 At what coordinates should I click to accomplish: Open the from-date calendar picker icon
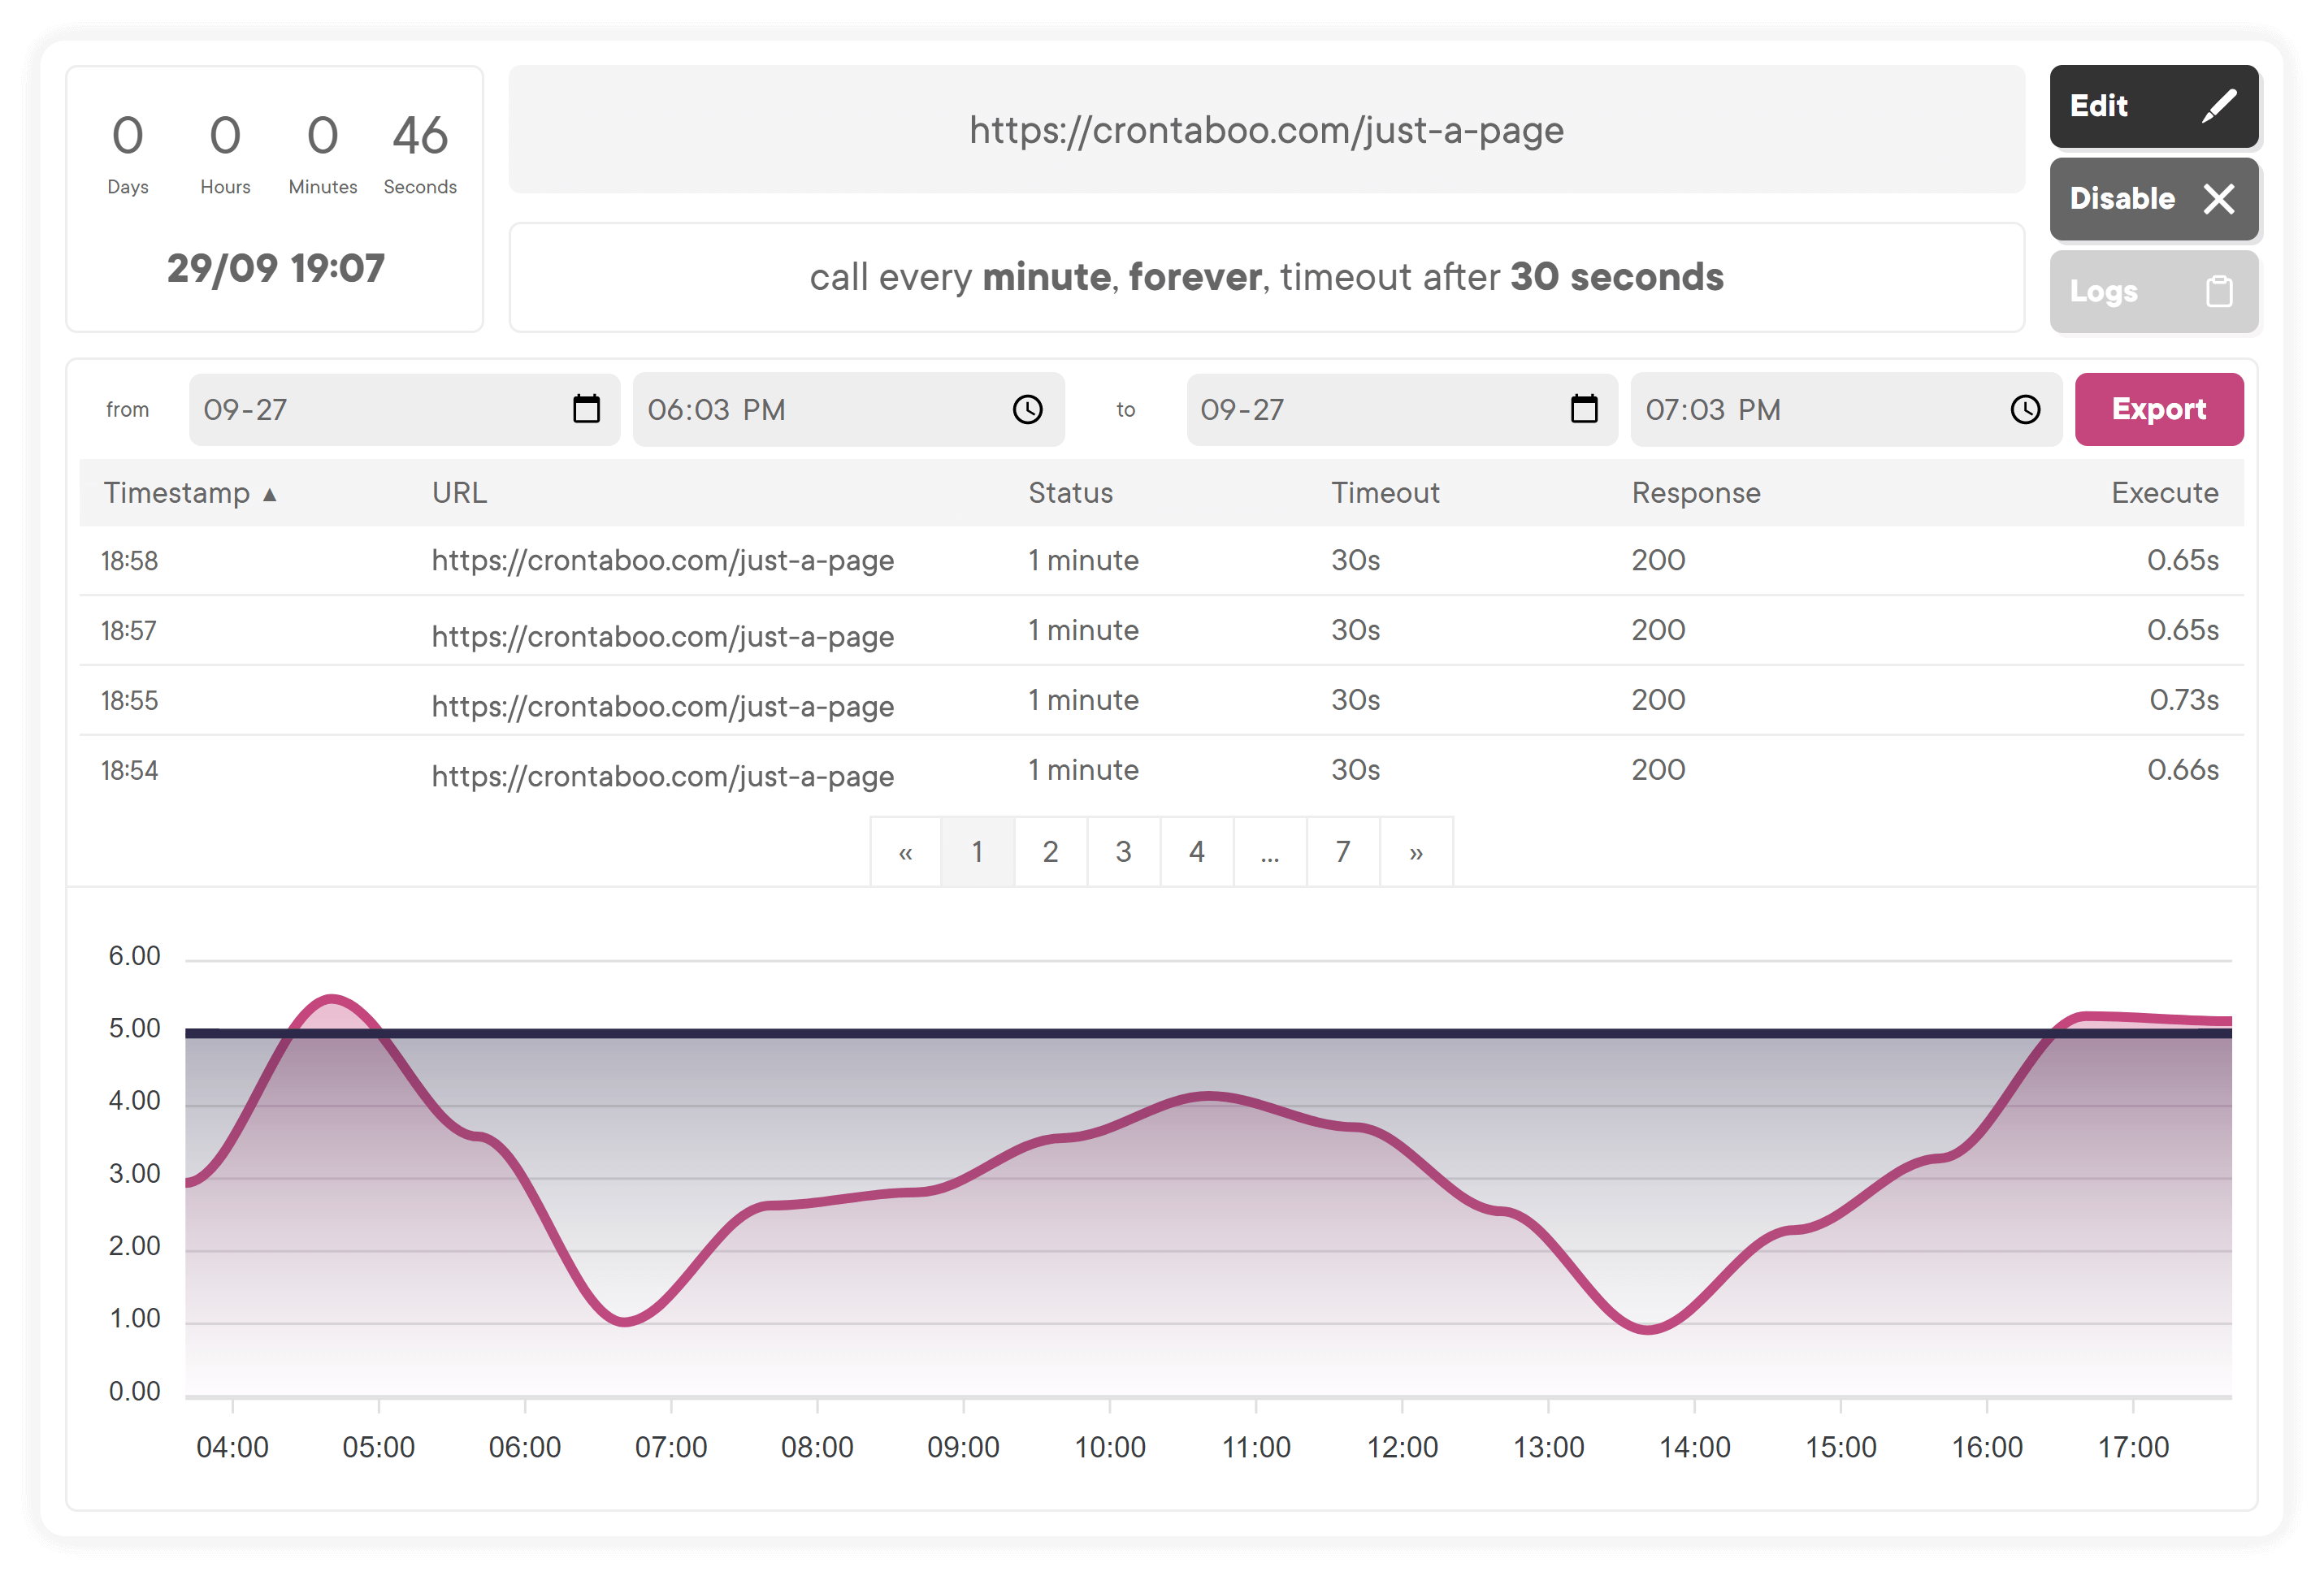pyautogui.click(x=586, y=409)
